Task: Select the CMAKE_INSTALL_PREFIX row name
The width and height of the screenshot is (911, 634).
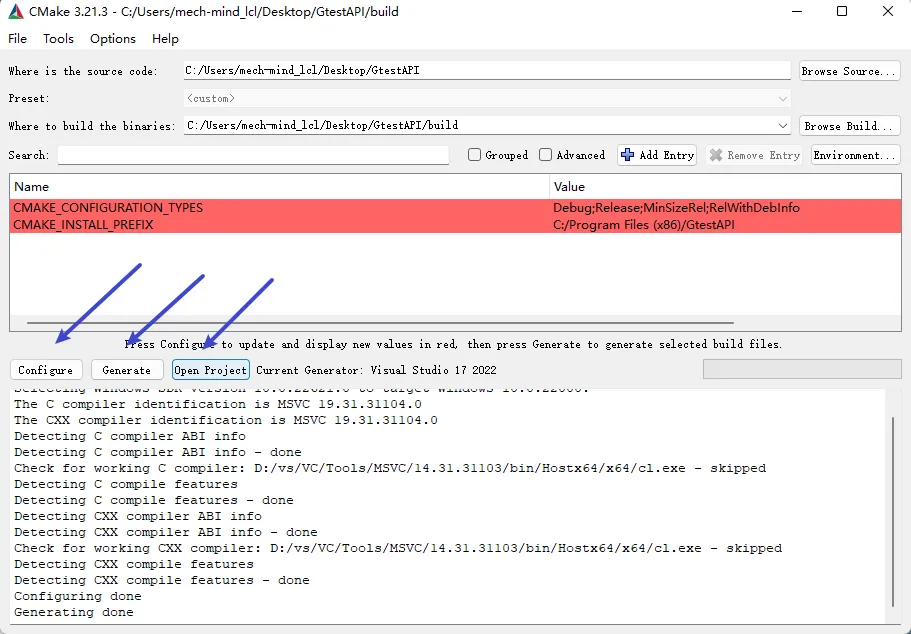Action: pos(83,224)
